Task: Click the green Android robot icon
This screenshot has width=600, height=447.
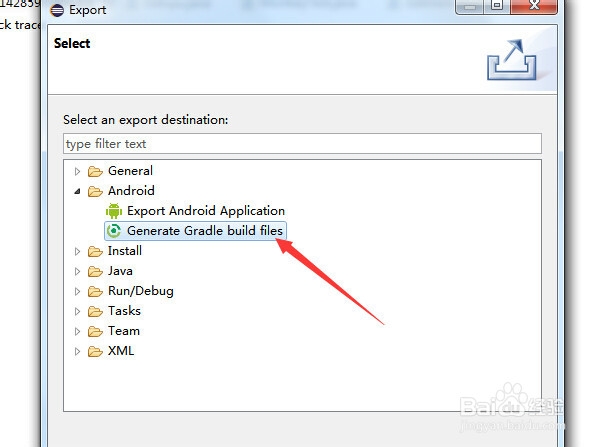Action: 114,211
